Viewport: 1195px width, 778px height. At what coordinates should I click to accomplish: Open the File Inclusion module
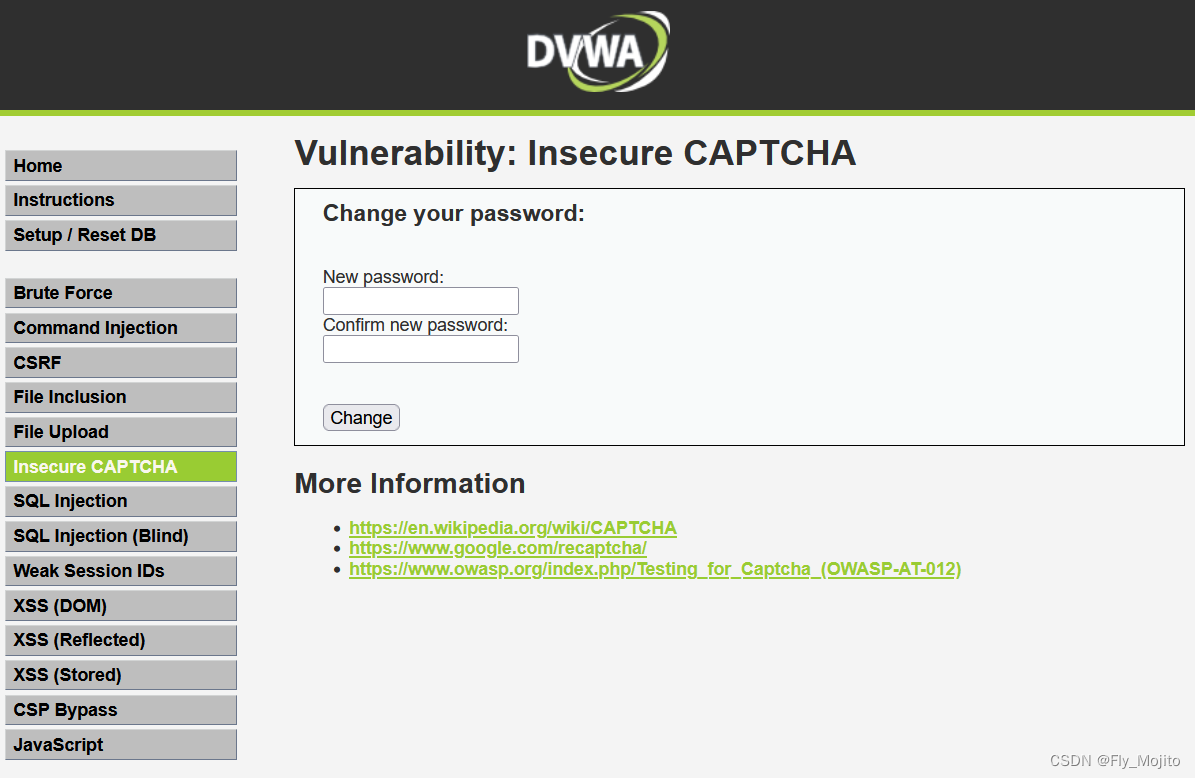coord(120,397)
